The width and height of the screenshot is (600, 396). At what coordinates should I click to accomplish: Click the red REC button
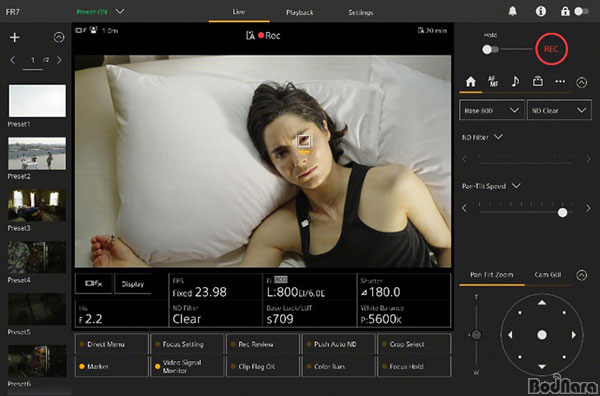click(551, 49)
